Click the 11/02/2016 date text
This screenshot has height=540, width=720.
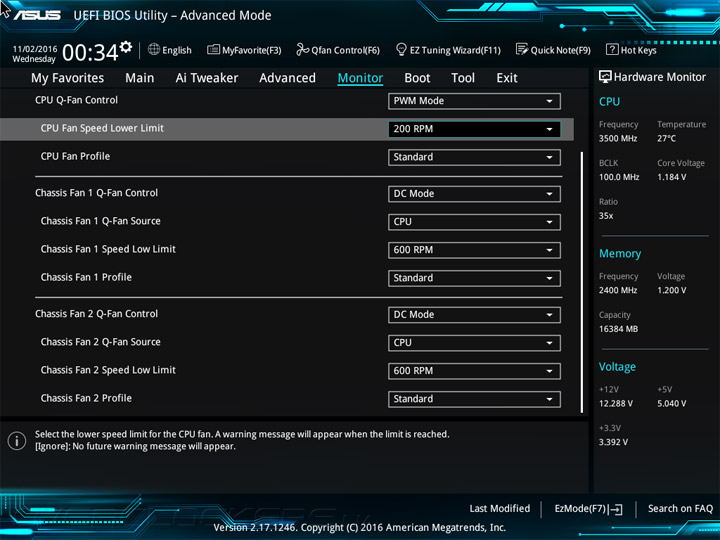tap(35, 49)
